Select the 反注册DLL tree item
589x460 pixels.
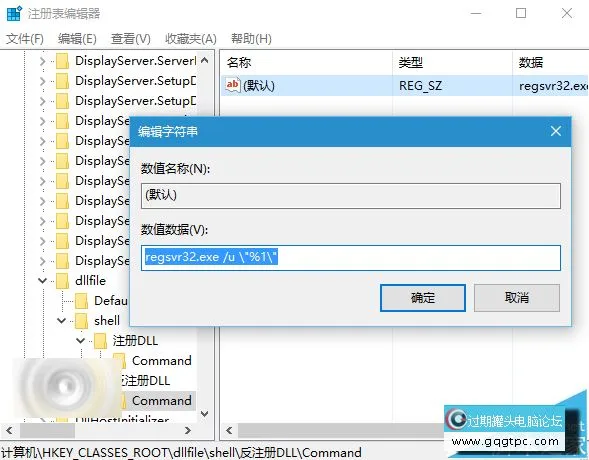146,380
